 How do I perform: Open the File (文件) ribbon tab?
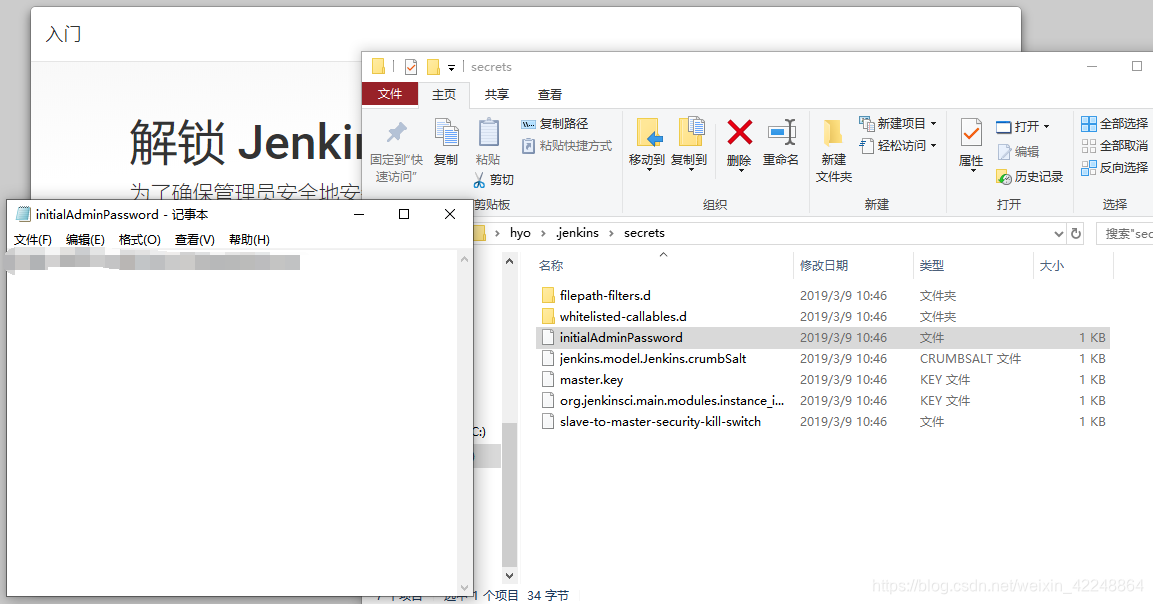(390, 94)
